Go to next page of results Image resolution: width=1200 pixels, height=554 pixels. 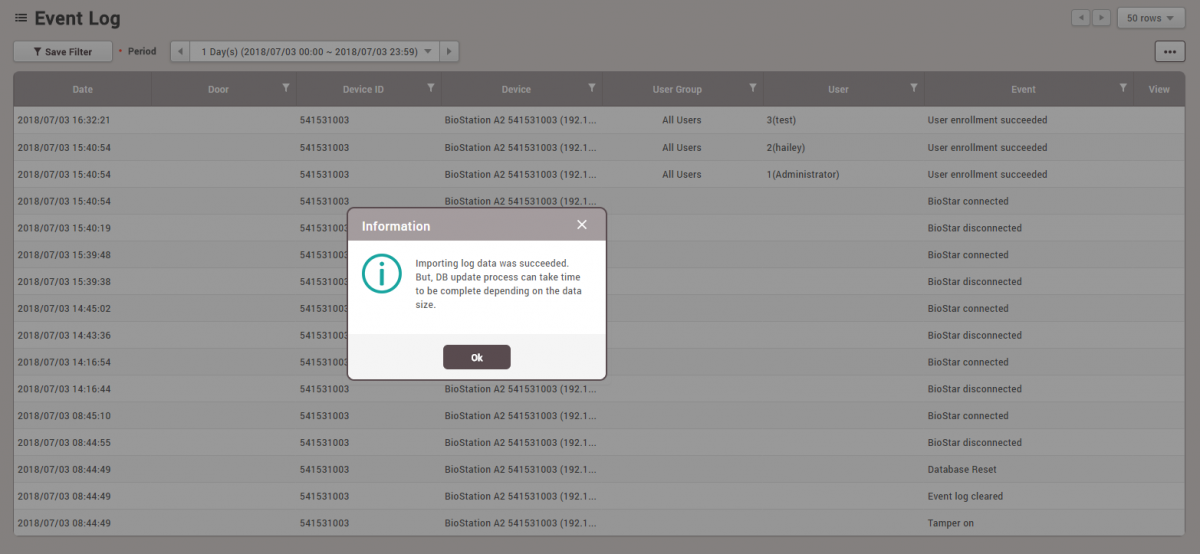click(x=1101, y=18)
